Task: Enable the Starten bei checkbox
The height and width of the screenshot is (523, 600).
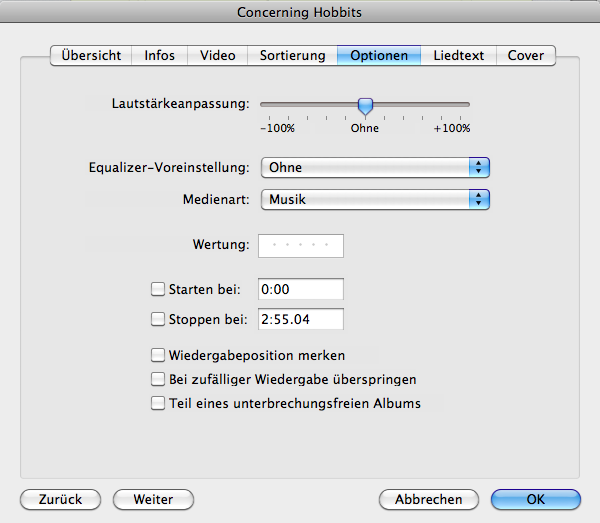Action: [158, 289]
